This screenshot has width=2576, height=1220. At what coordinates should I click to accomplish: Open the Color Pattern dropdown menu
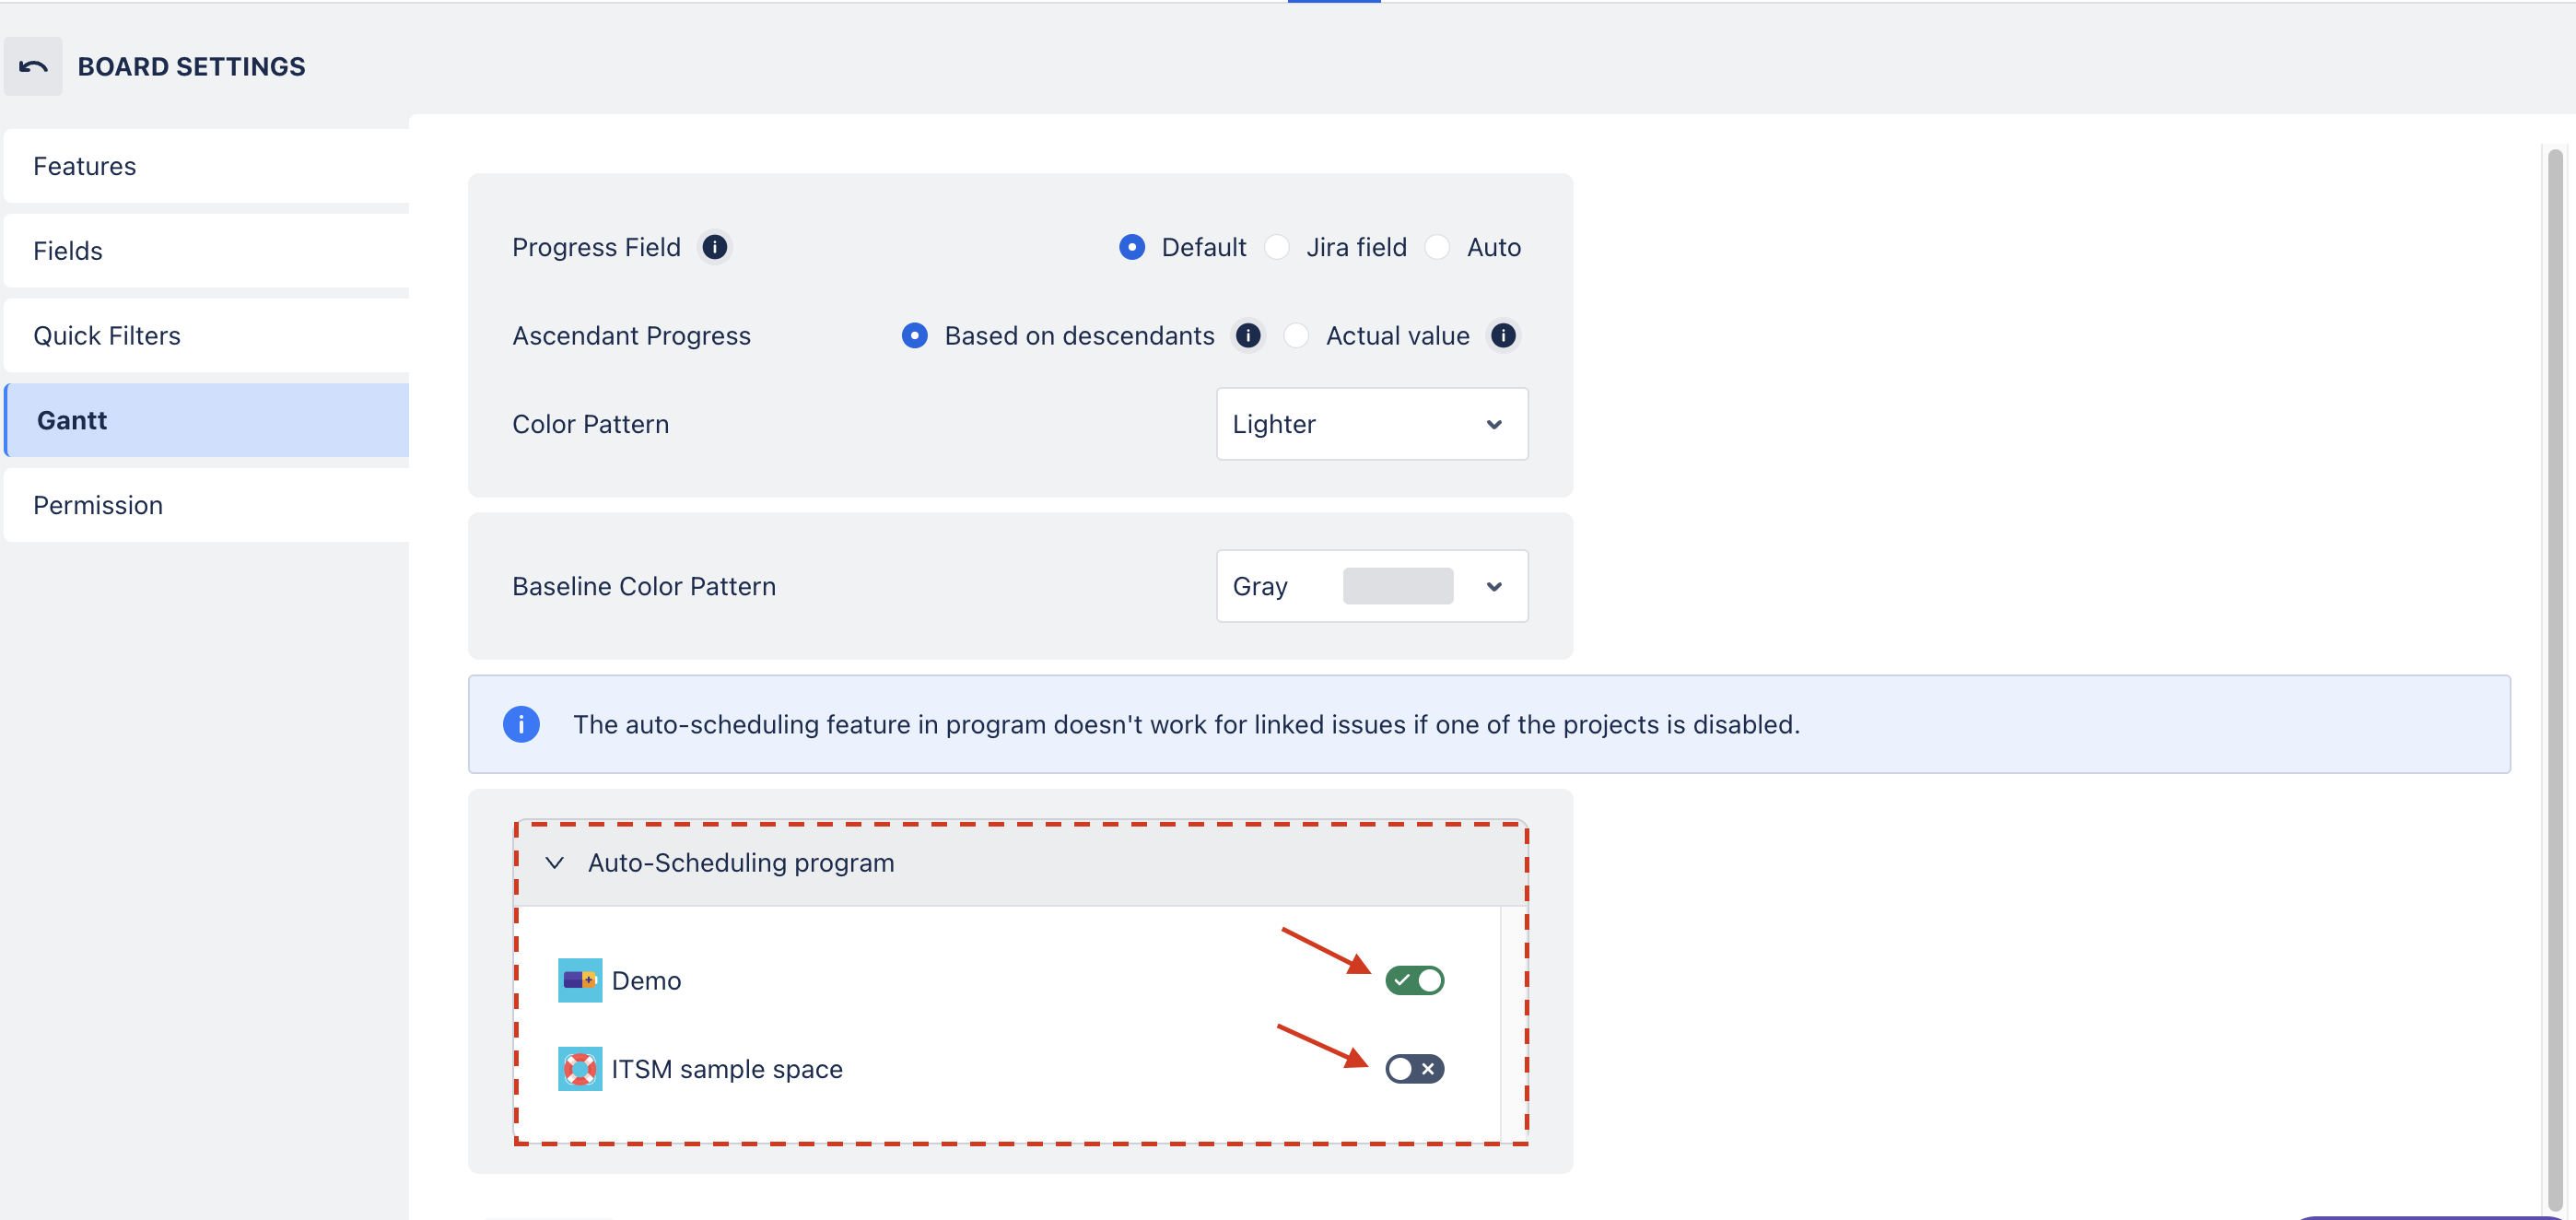[x=1370, y=424]
